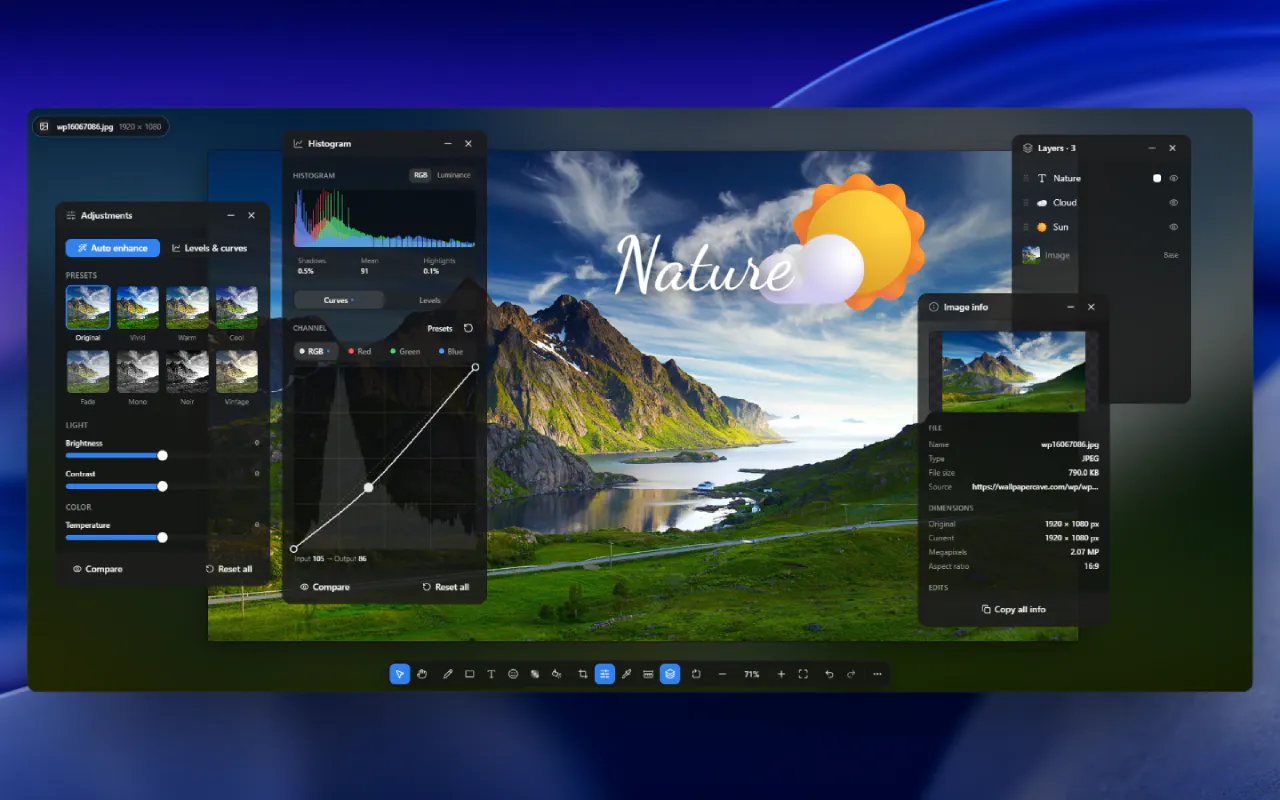The width and height of the screenshot is (1280, 800).
Task: Open the curve Presets menu
Action: 440,328
